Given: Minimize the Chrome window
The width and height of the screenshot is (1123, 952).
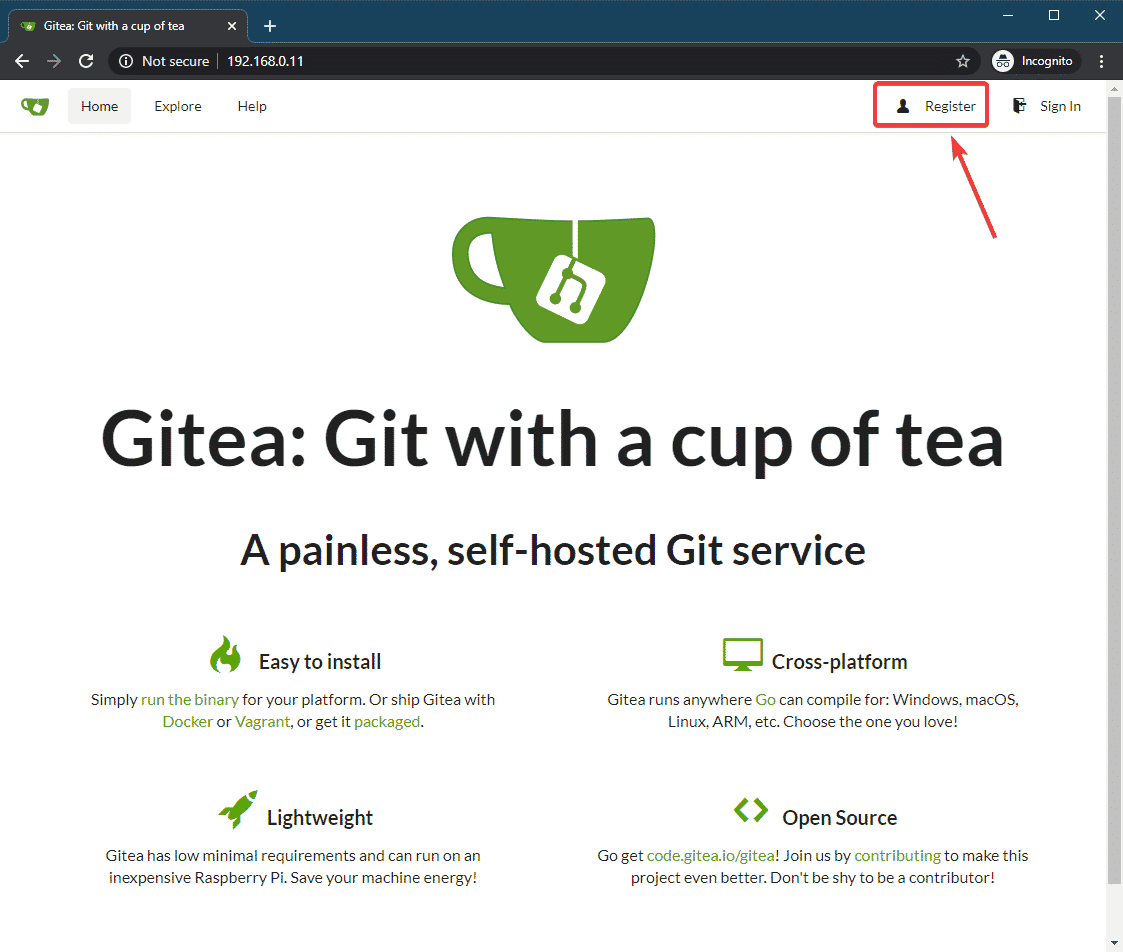Looking at the screenshot, I should pos(1008,15).
